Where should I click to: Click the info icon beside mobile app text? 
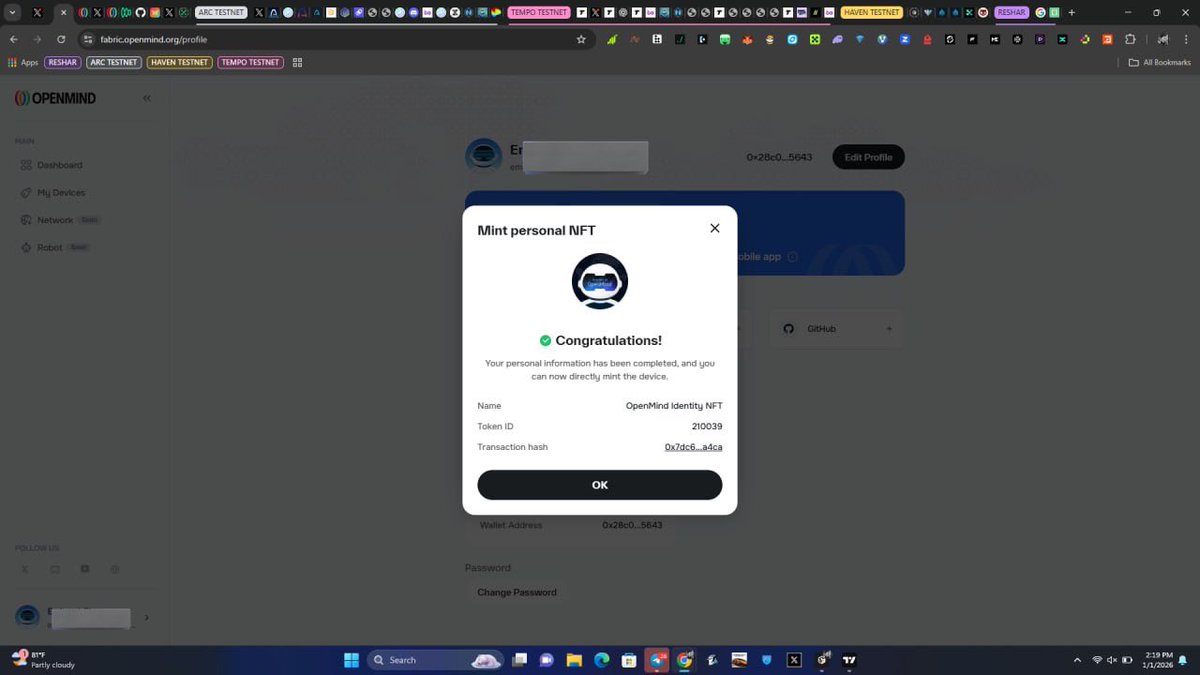[x=792, y=257]
